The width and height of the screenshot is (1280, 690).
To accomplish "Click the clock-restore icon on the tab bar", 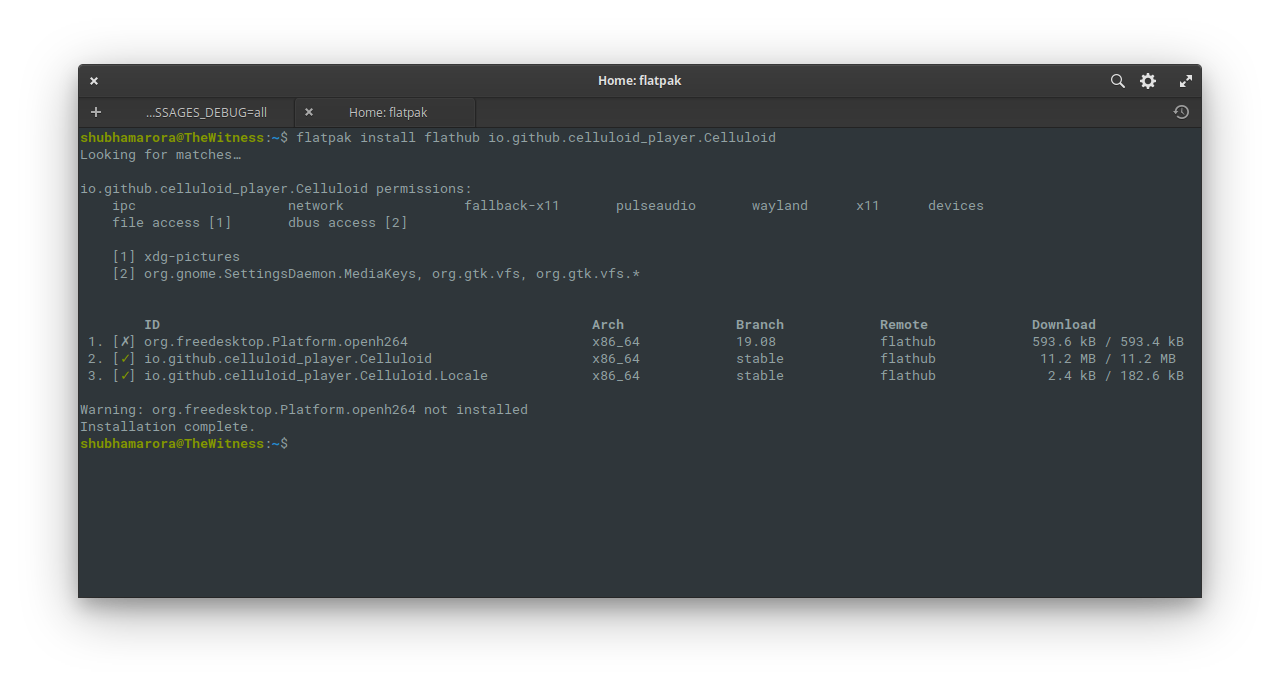I will pyautogui.click(x=1181, y=112).
